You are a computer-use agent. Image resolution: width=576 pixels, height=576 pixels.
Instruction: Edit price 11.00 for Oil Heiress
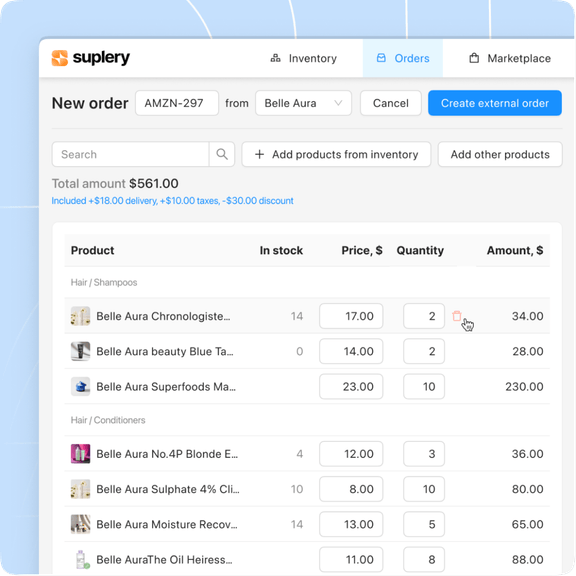351,559
